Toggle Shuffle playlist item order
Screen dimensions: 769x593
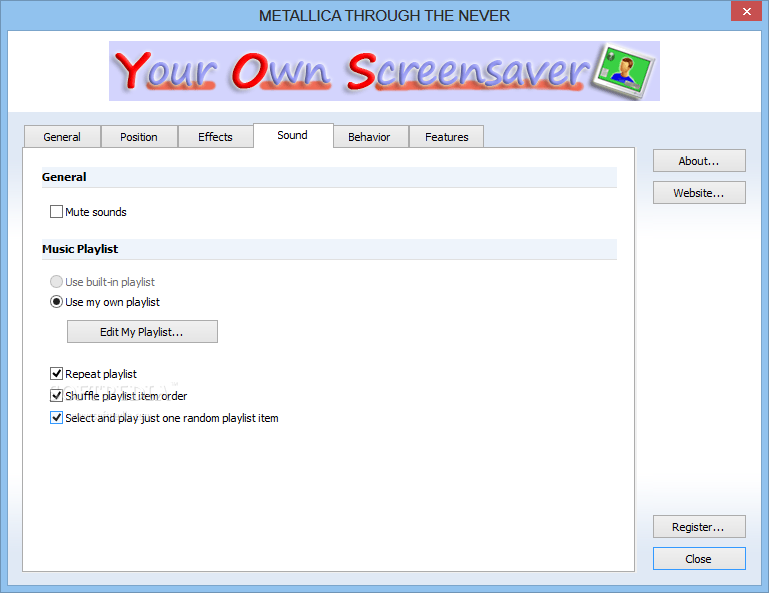(56, 396)
